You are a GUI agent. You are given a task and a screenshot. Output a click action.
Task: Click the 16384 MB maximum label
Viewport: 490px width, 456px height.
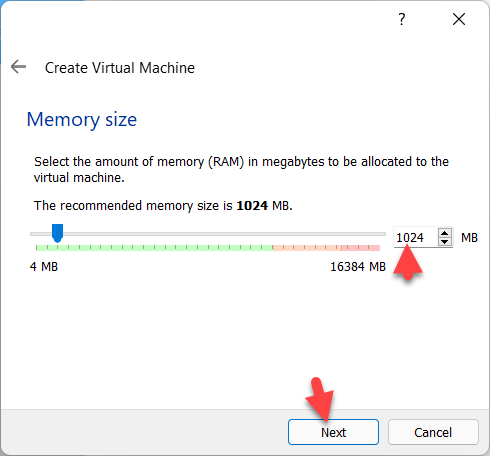358,267
